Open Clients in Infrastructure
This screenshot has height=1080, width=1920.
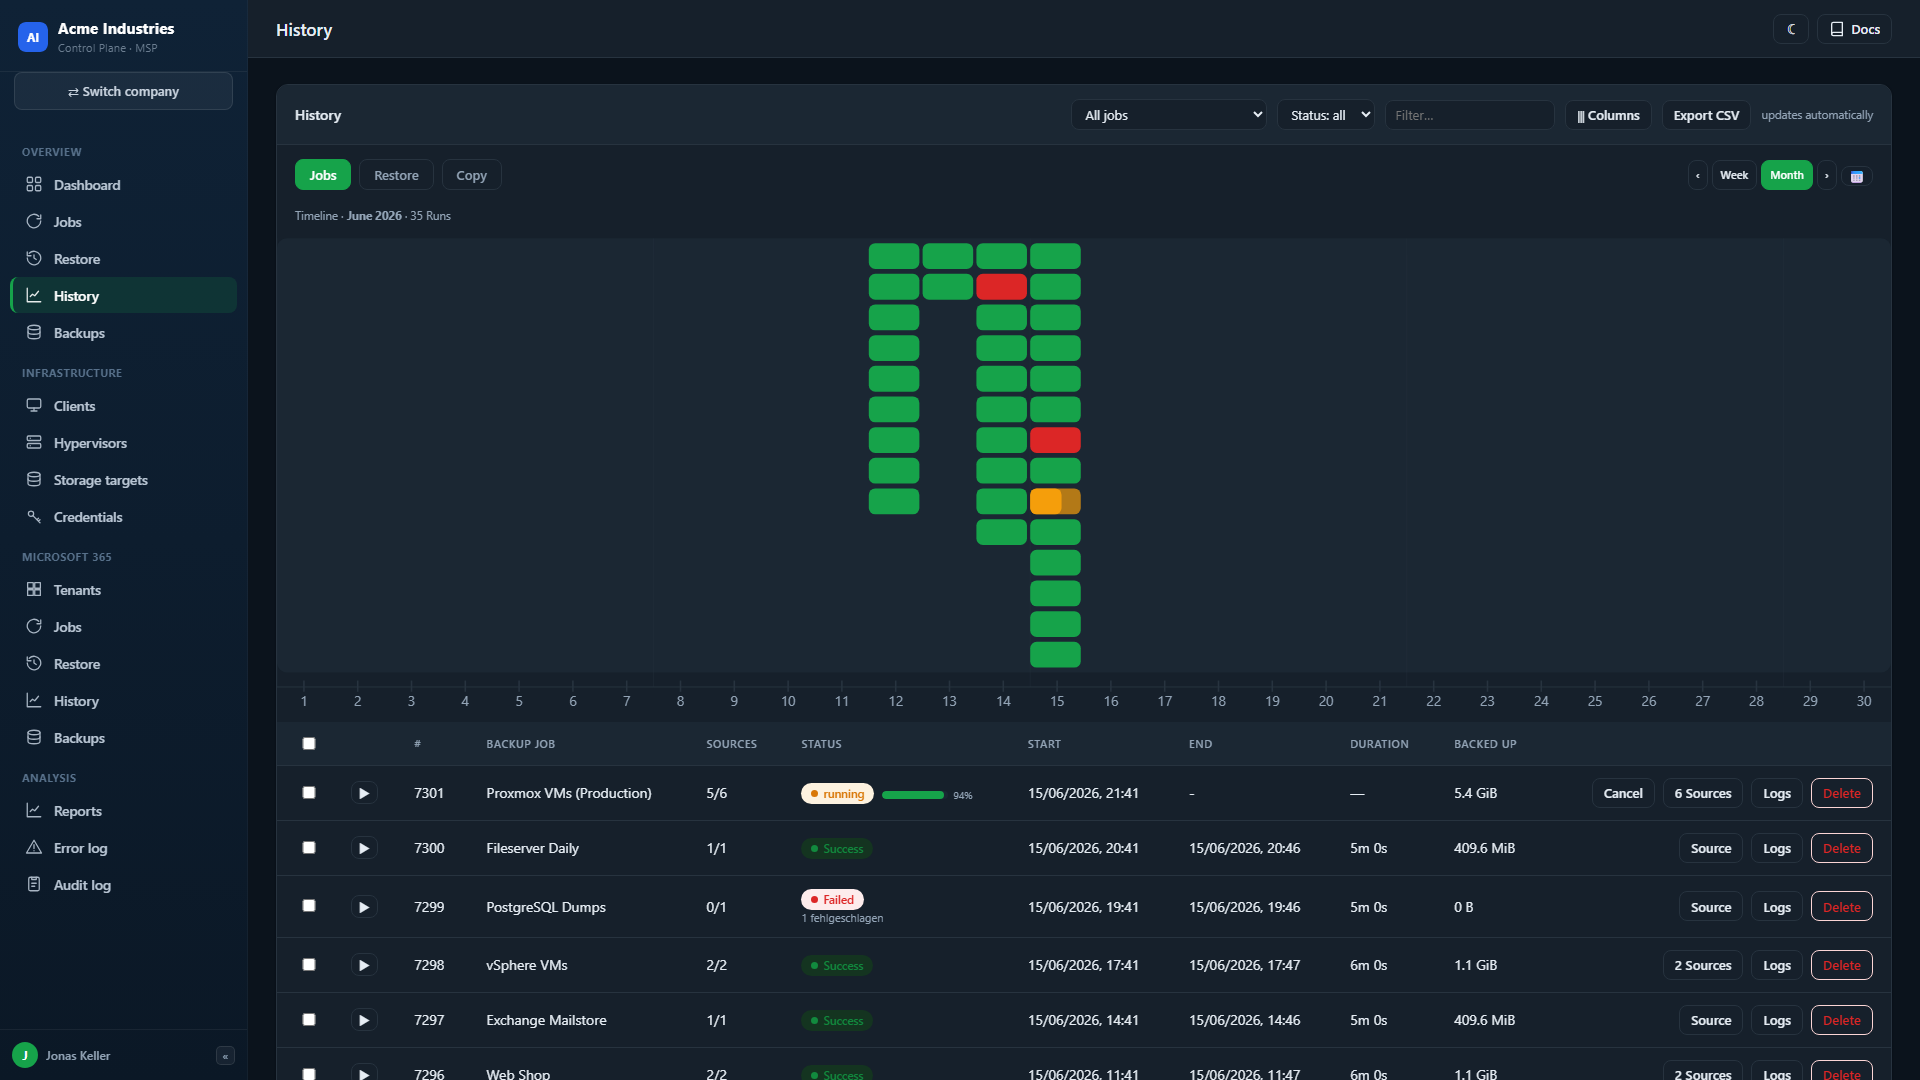coord(123,406)
